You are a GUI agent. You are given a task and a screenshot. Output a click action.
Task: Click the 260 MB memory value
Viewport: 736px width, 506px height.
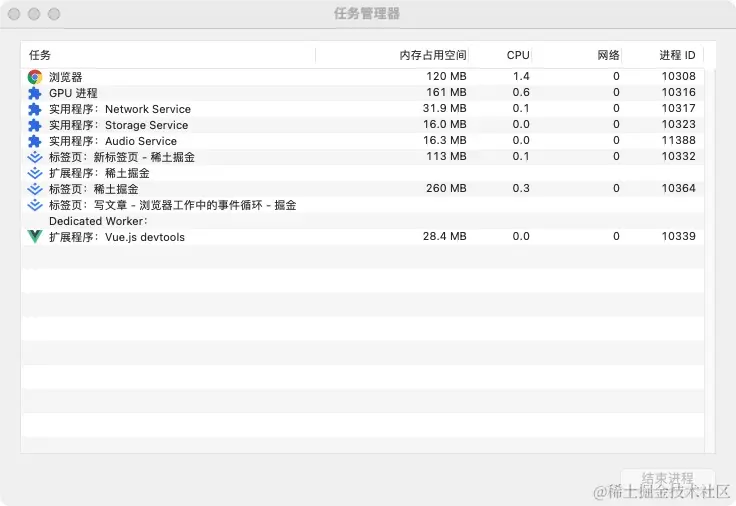[446, 188]
